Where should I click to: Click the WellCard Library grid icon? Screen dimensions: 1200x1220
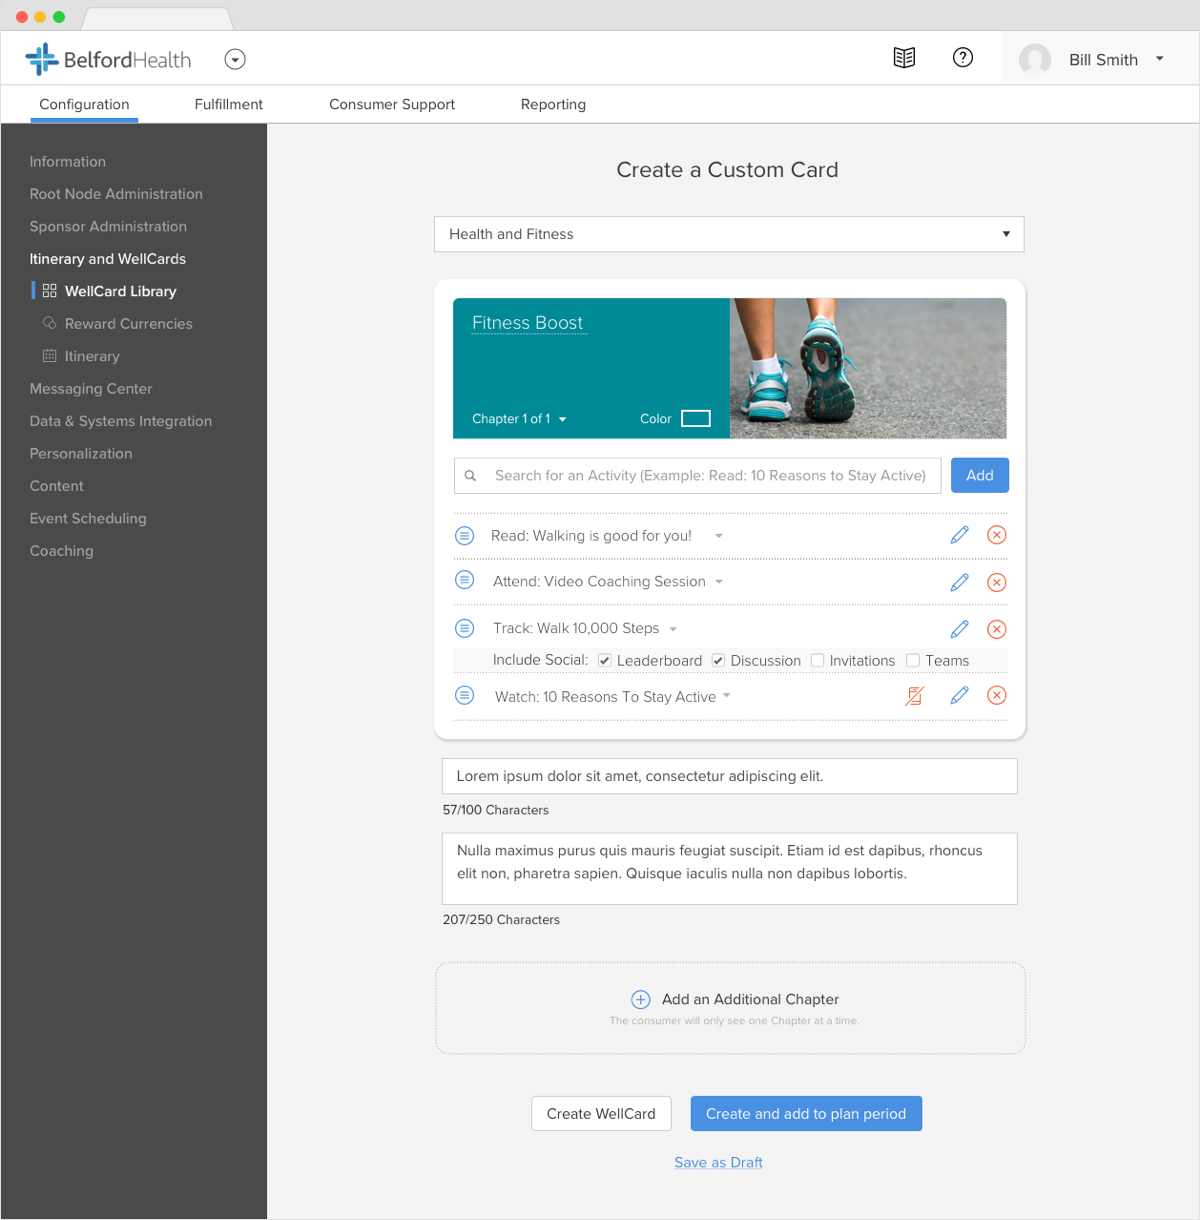click(49, 291)
